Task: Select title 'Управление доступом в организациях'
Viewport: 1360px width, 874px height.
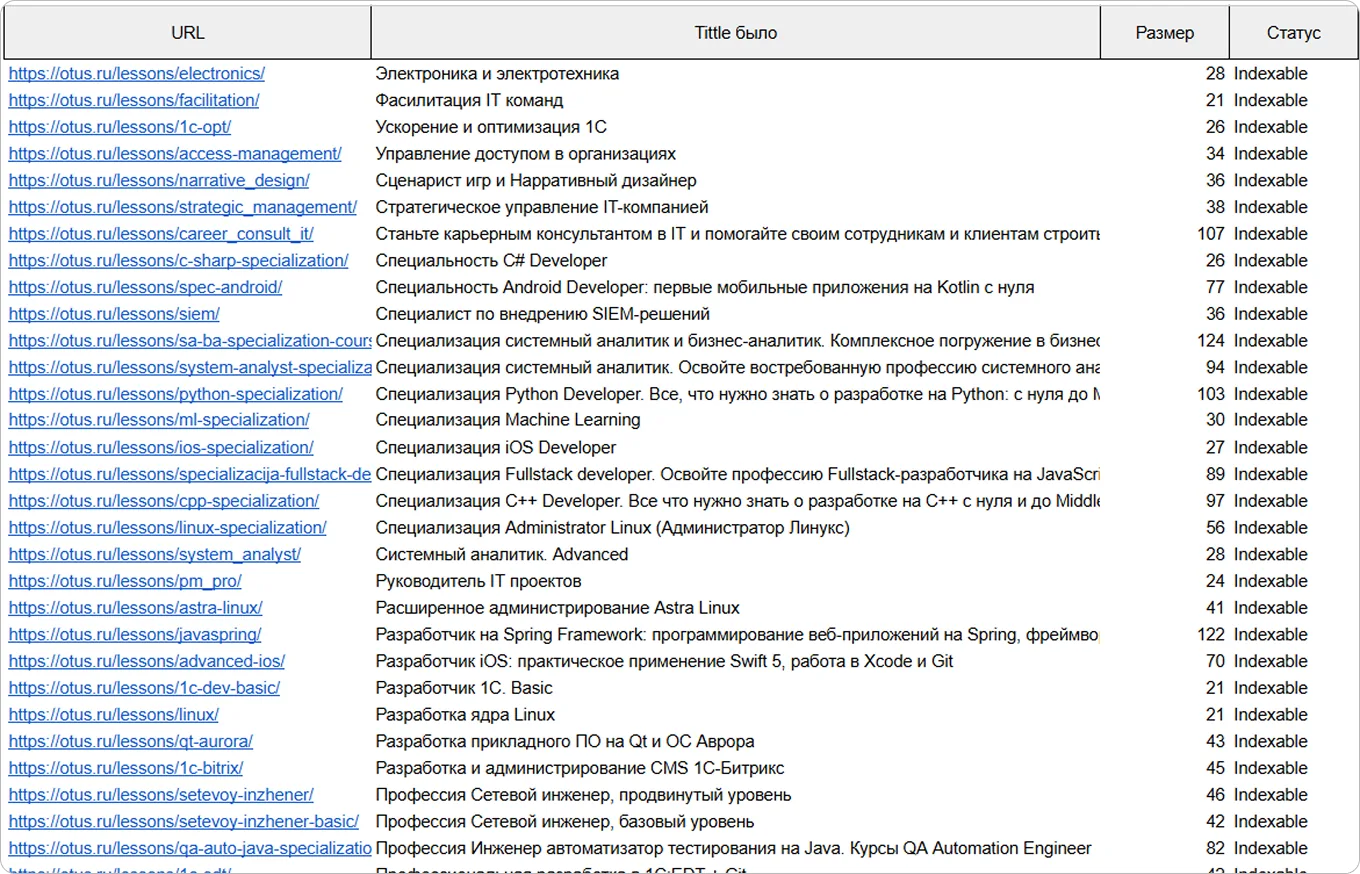Action: tap(525, 154)
